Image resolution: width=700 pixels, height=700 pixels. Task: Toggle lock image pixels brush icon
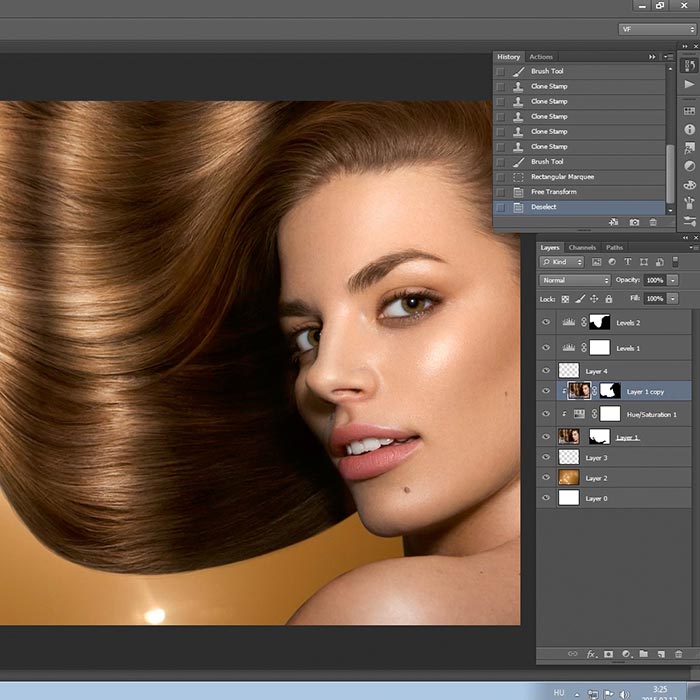(x=580, y=299)
